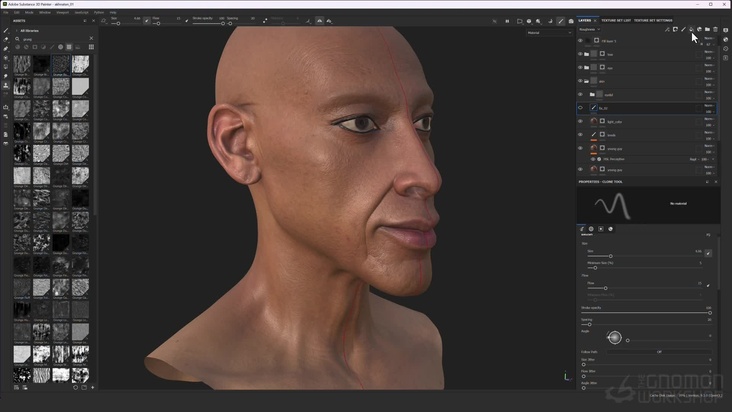Select the Paint brush tool in left toolbar

[x=6, y=30]
